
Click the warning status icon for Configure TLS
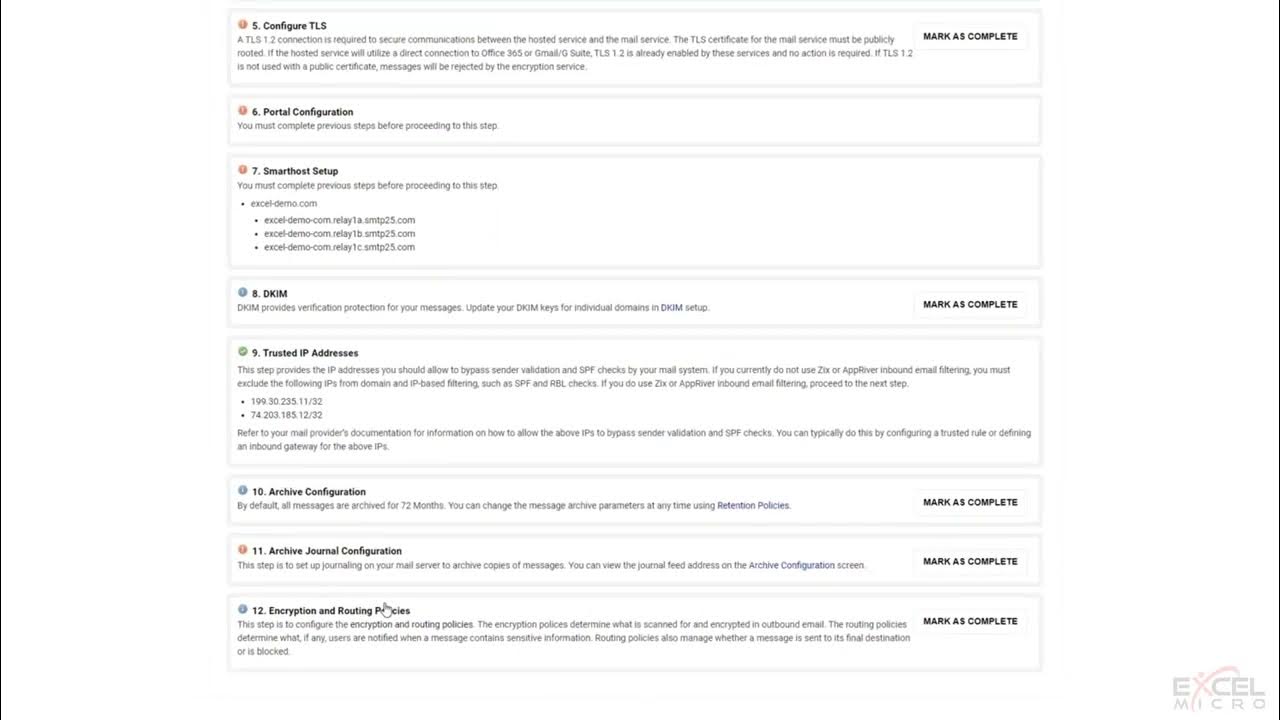[x=243, y=25]
